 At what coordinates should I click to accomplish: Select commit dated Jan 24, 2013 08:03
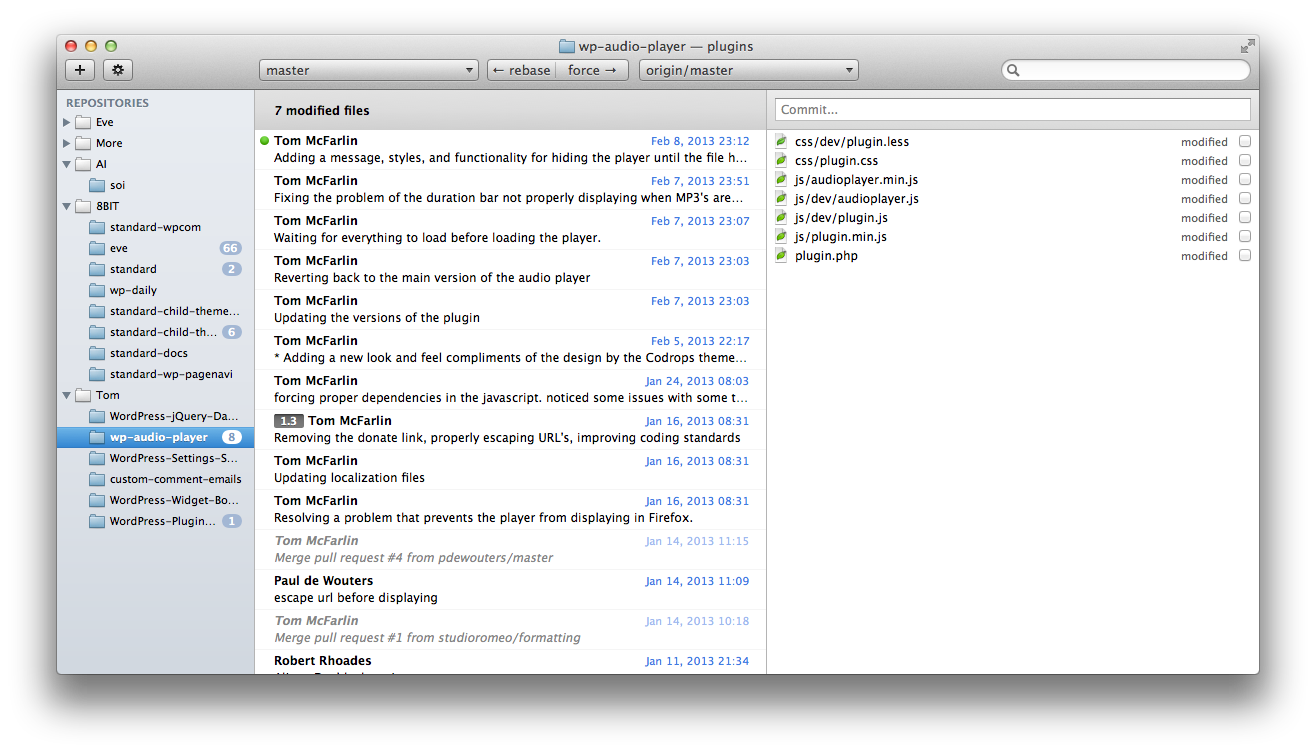point(511,390)
